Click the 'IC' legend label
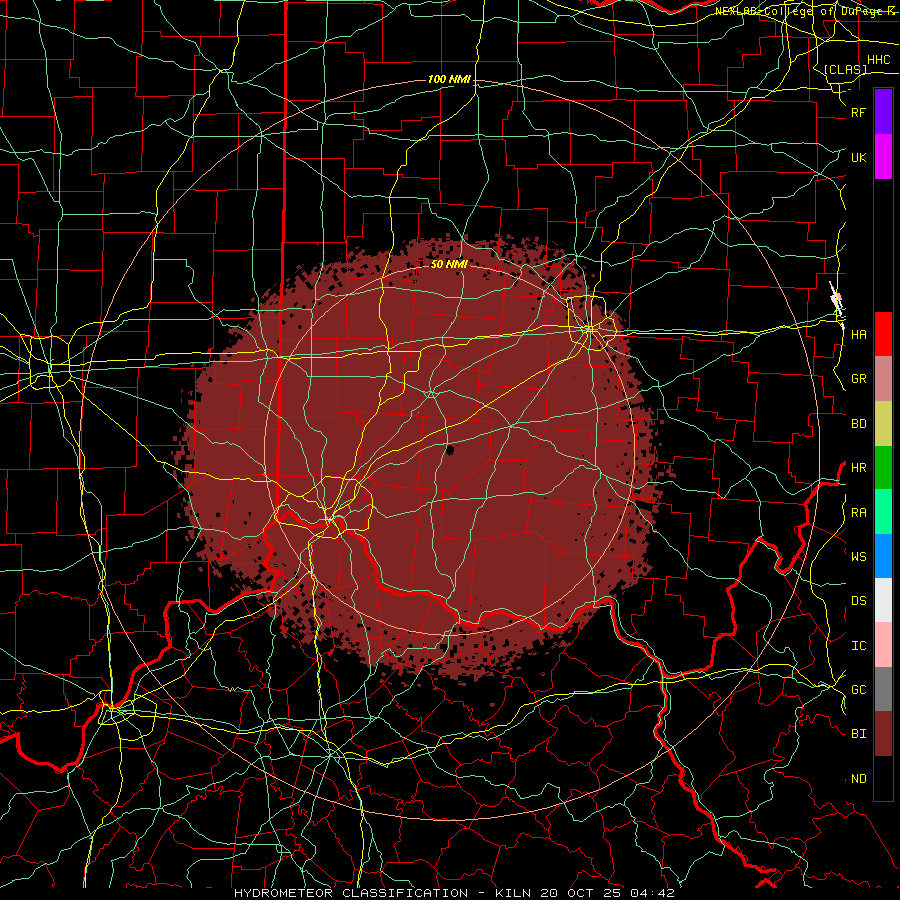 pos(859,646)
